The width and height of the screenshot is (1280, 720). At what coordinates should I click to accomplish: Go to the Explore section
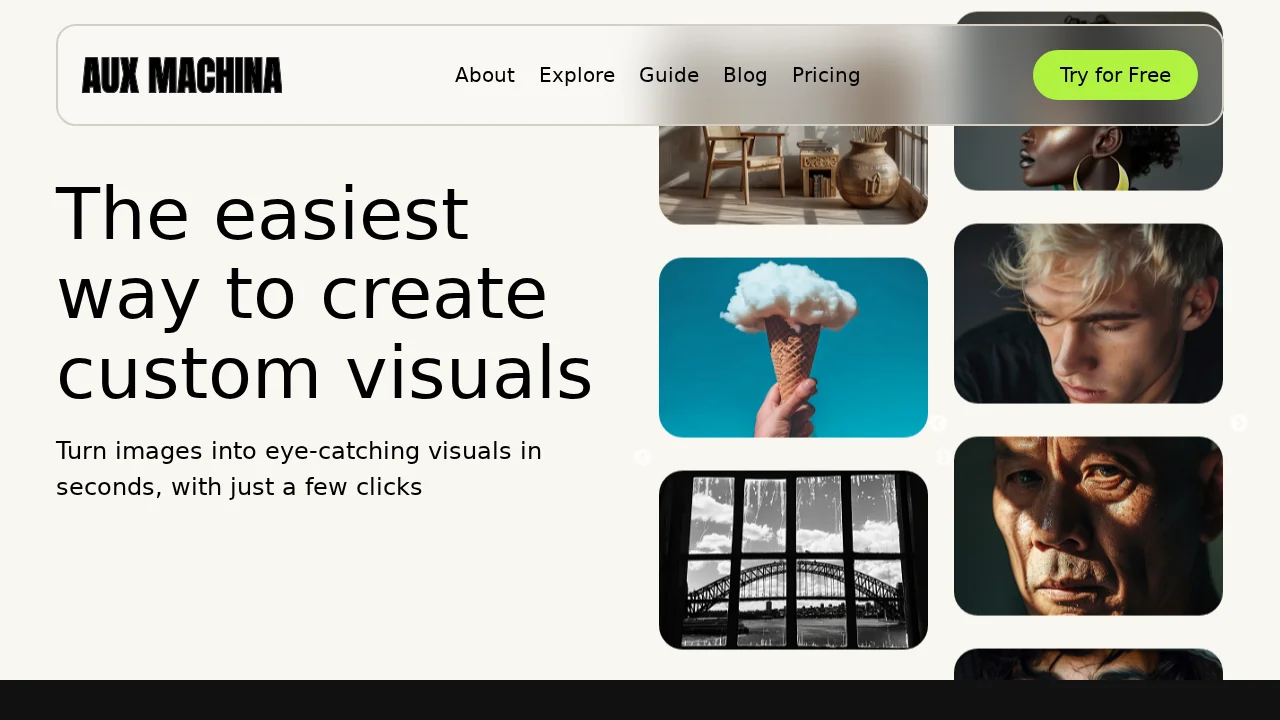(577, 76)
